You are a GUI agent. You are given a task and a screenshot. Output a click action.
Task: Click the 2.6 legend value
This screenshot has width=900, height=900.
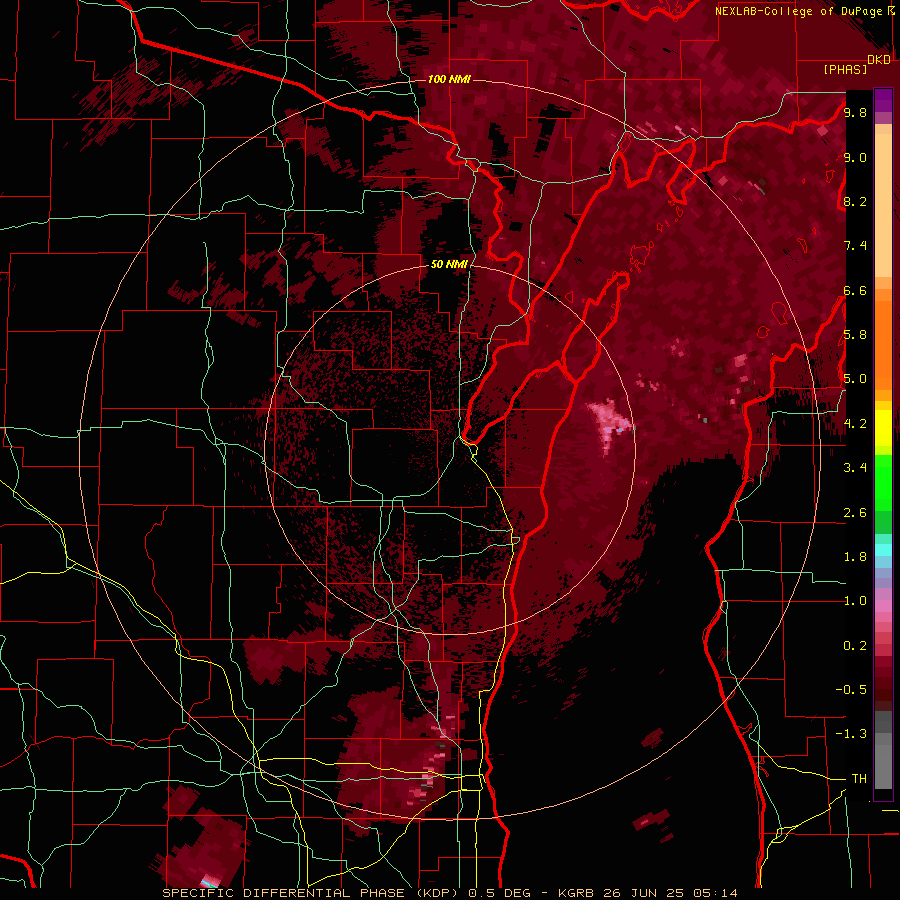[855, 513]
